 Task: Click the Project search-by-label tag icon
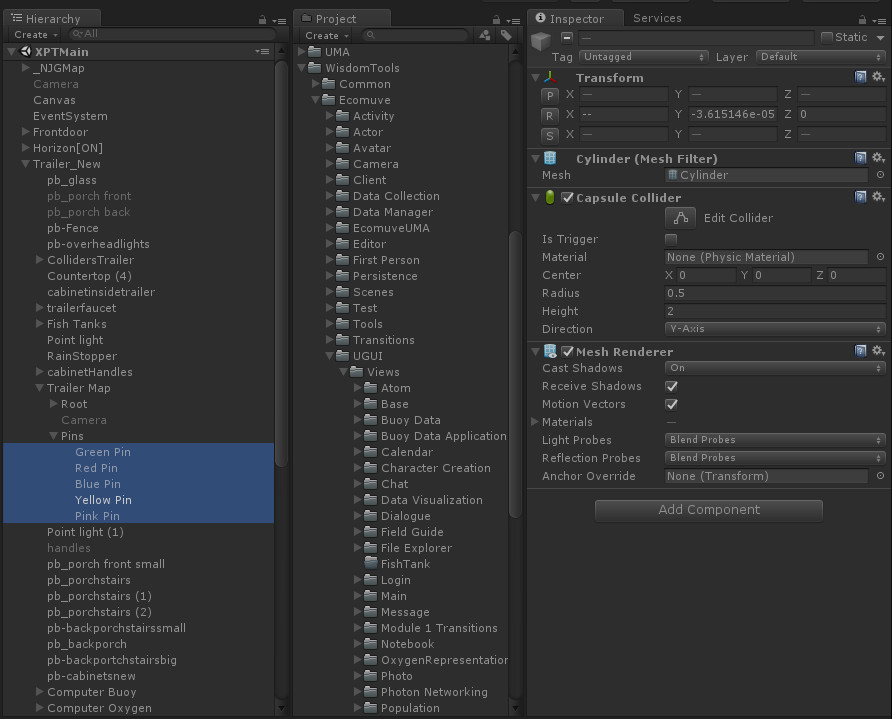coord(506,35)
